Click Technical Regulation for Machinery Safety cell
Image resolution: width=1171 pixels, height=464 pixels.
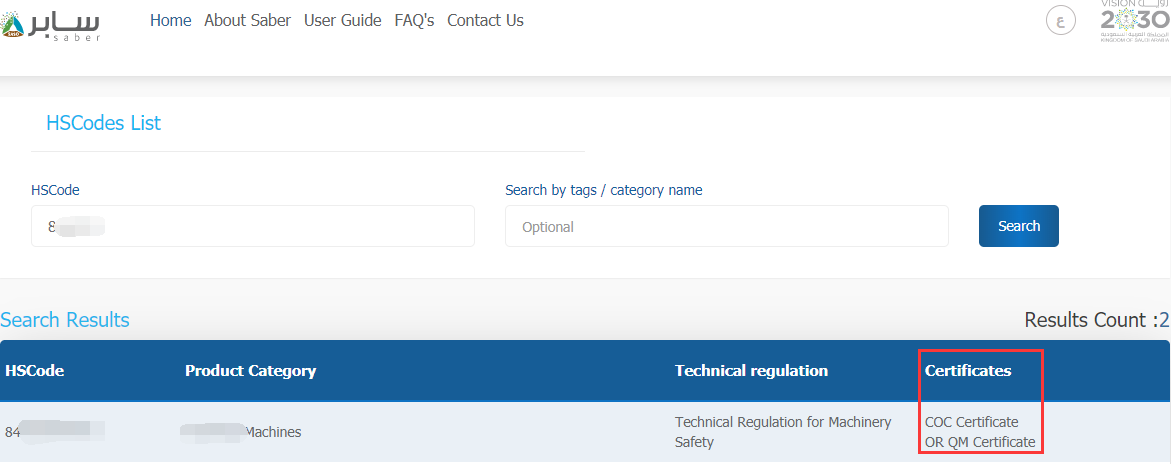(783, 432)
